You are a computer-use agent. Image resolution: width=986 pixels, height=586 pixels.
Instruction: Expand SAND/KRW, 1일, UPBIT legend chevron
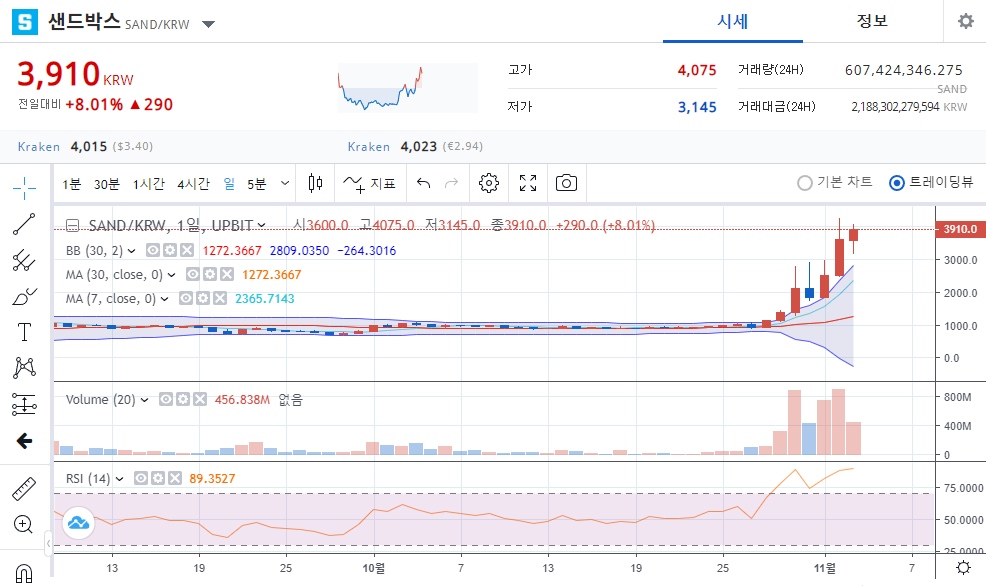point(262,225)
